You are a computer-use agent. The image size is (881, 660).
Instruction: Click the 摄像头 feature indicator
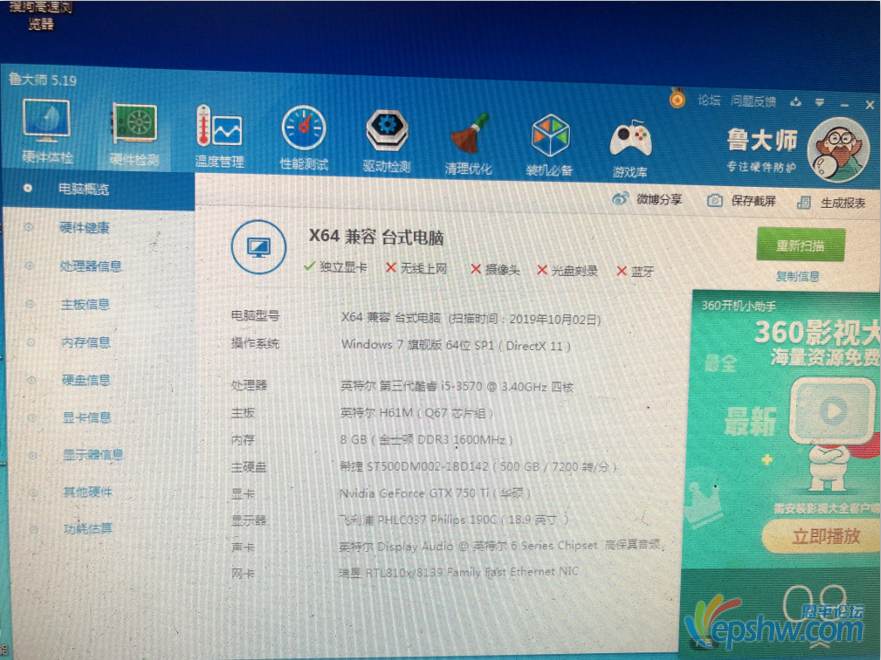click(495, 270)
